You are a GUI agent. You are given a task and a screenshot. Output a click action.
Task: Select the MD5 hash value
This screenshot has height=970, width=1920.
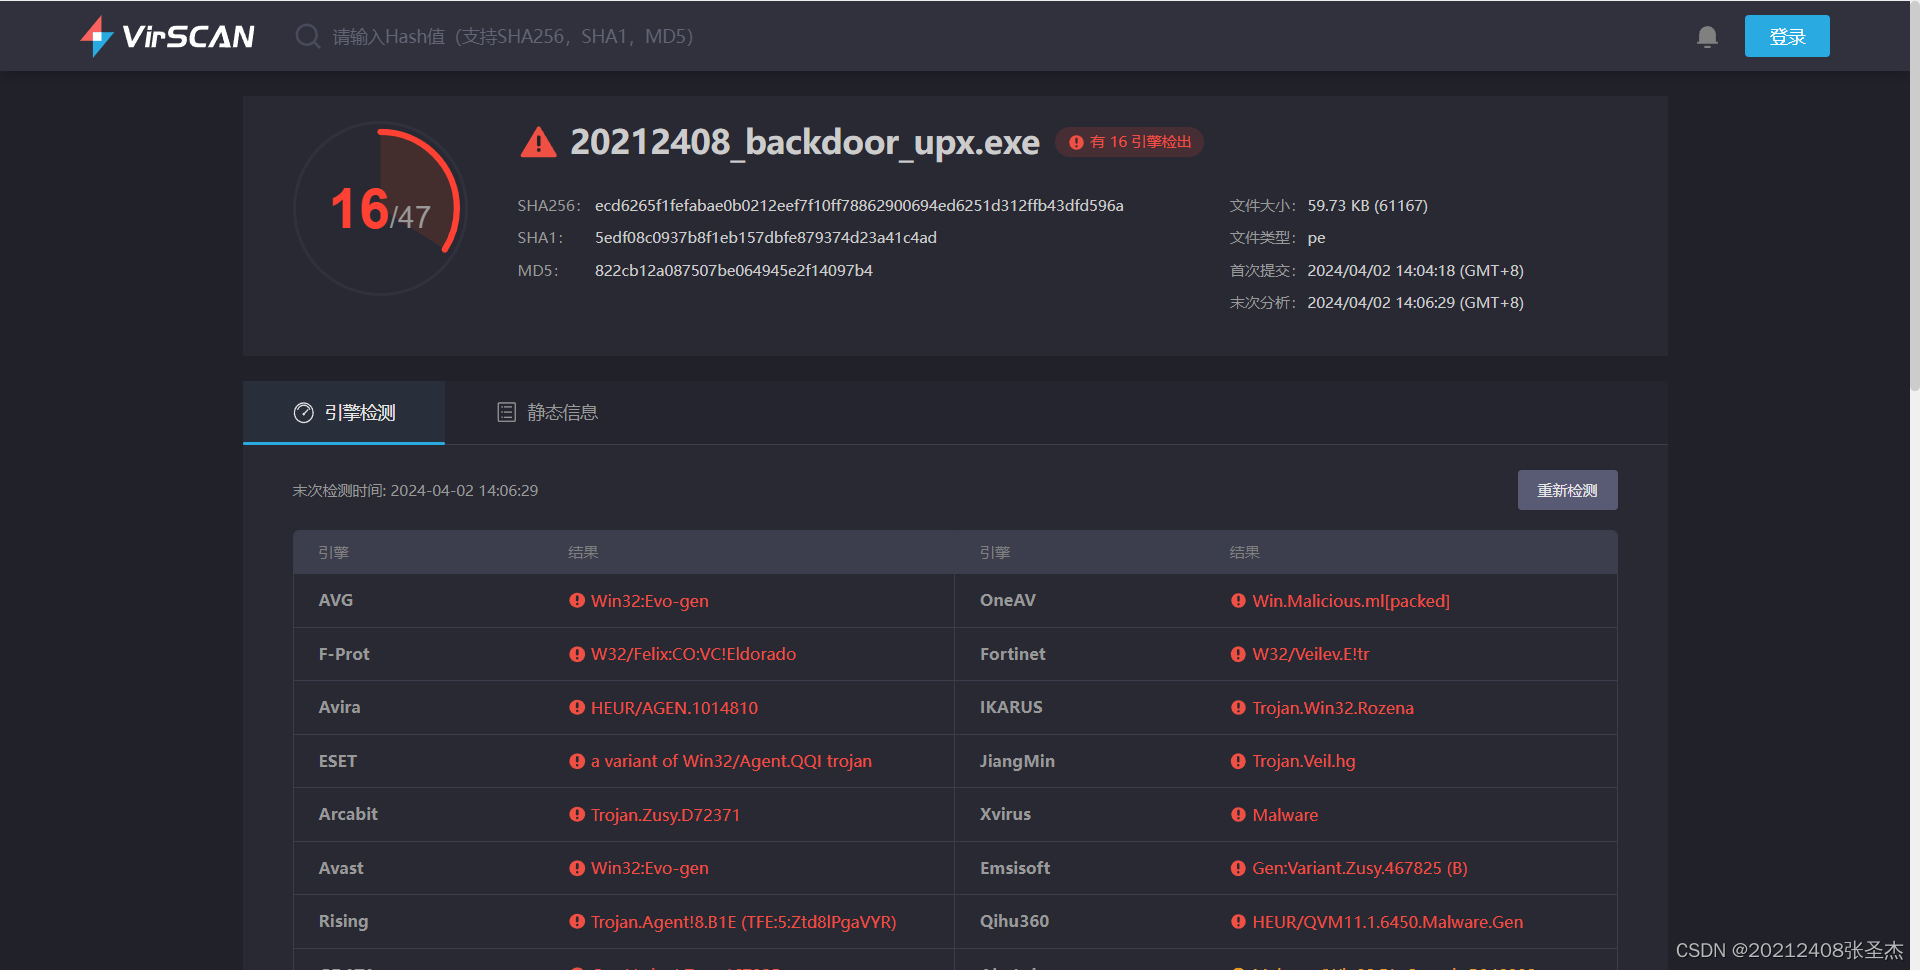733,270
